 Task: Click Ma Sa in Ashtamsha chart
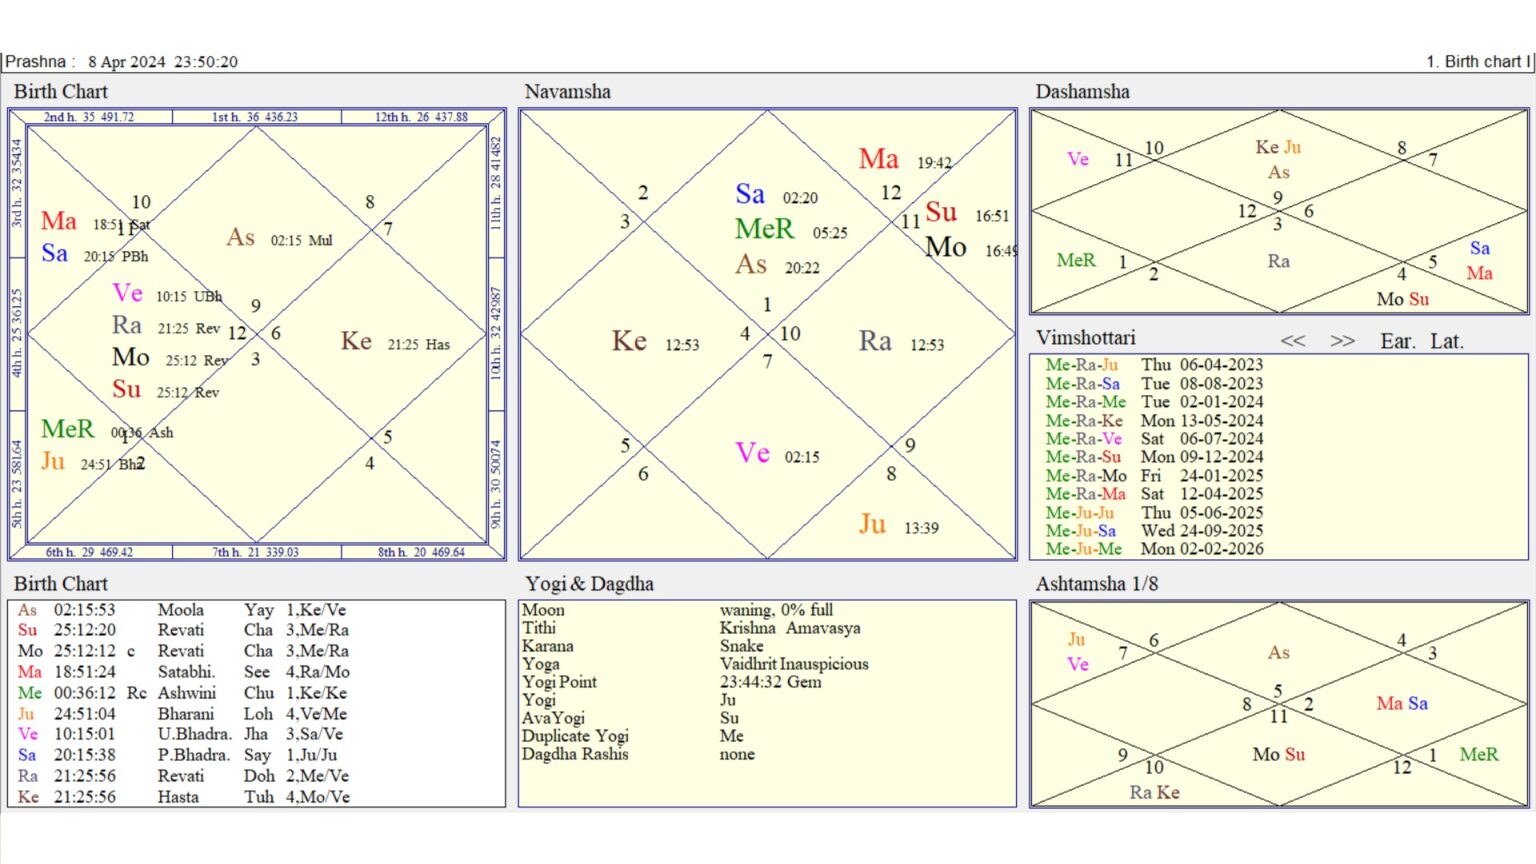click(x=1402, y=703)
